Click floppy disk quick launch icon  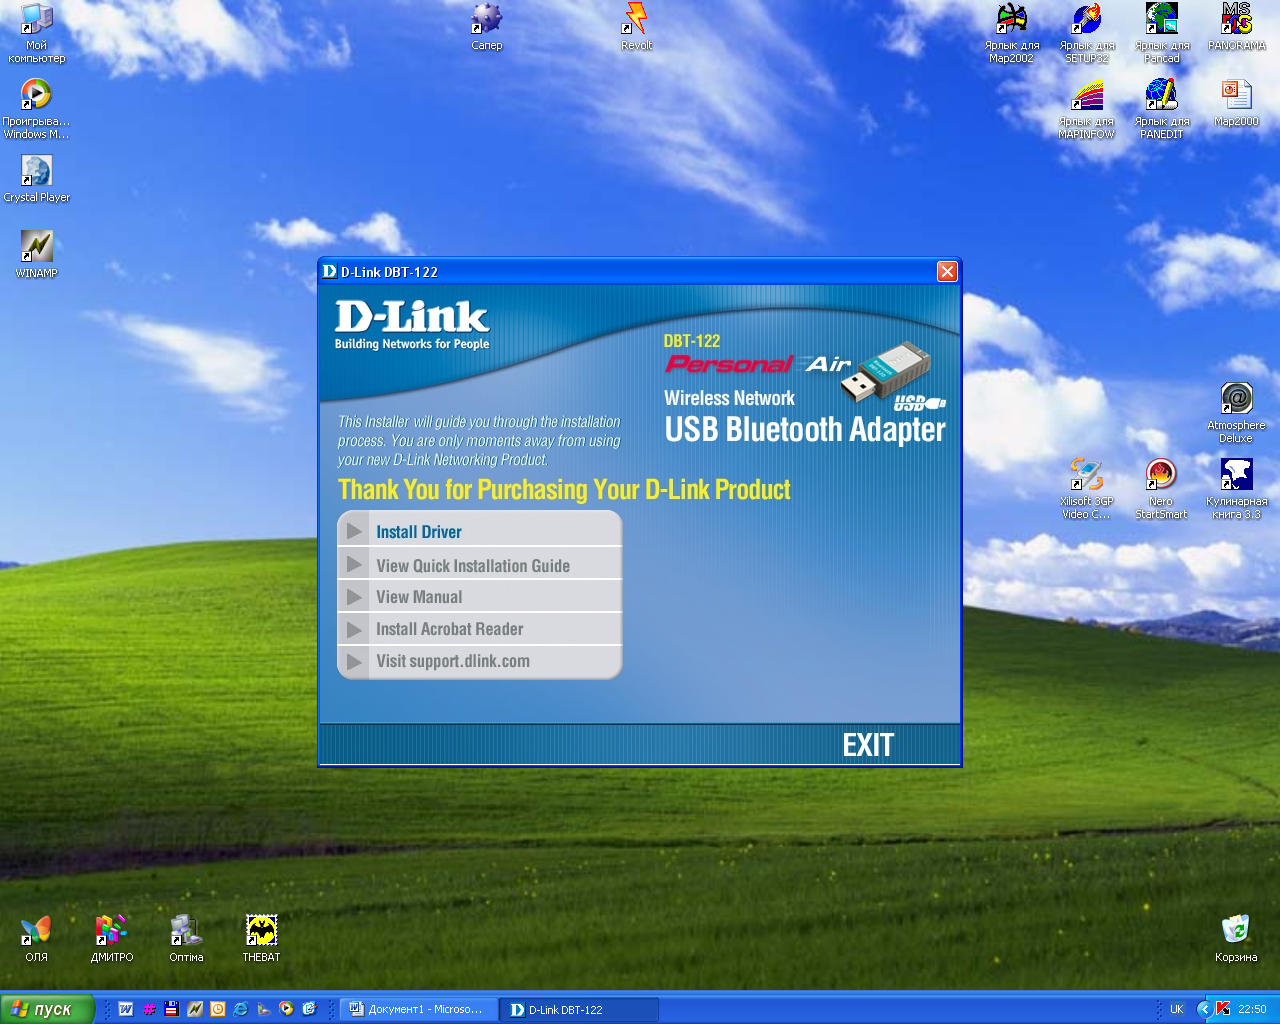(172, 1009)
